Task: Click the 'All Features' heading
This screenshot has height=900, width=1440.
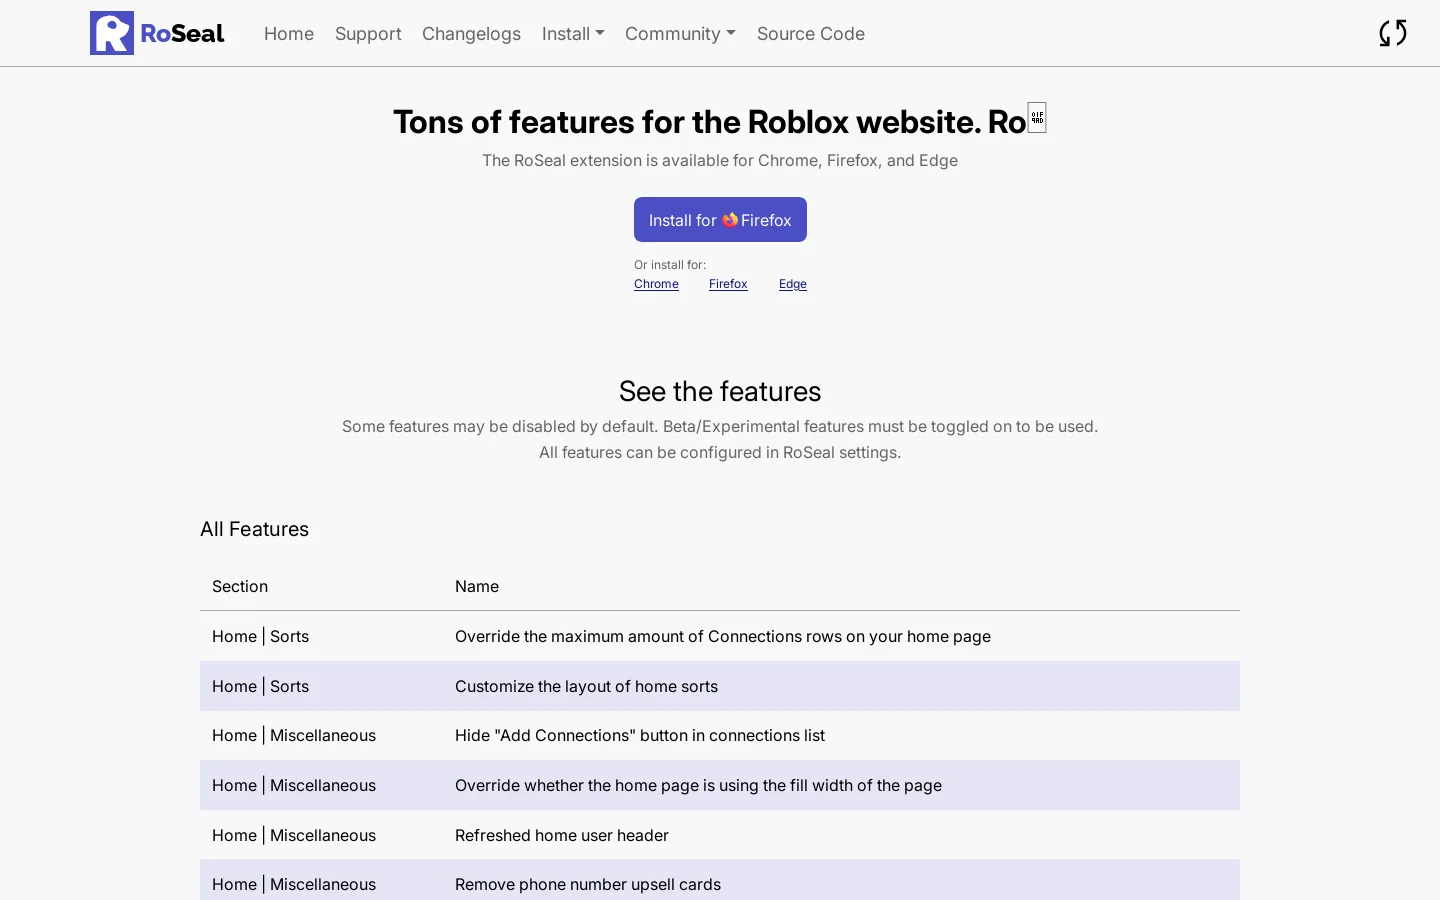Action: (254, 529)
